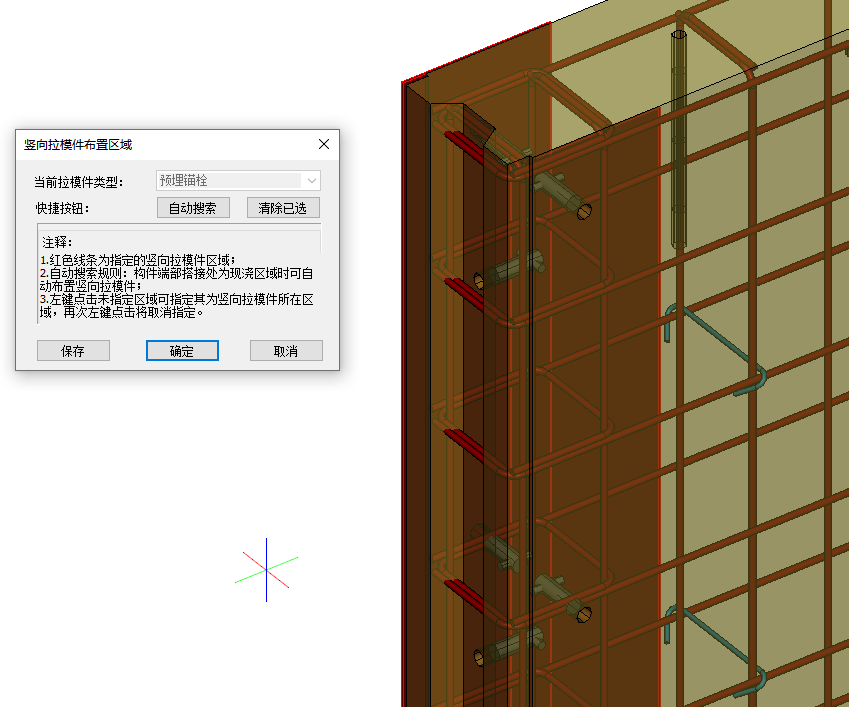Click the 清除已选 button
Screen dimensions: 849x707
[283, 208]
